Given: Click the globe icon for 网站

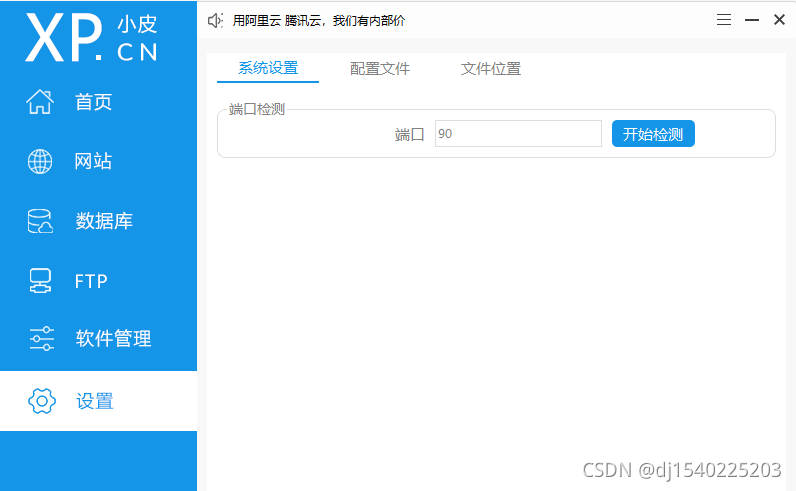Looking at the screenshot, I should tap(40, 161).
